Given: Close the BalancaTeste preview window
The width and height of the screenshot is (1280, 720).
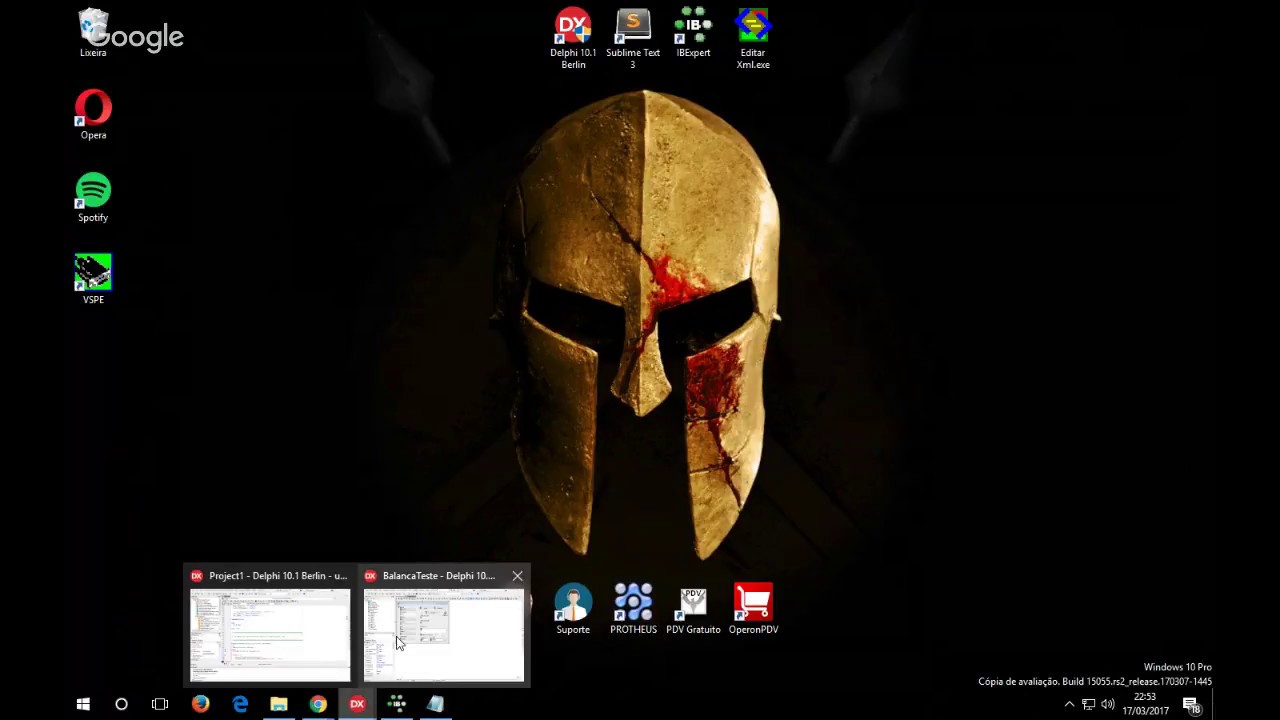Looking at the screenshot, I should point(517,576).
